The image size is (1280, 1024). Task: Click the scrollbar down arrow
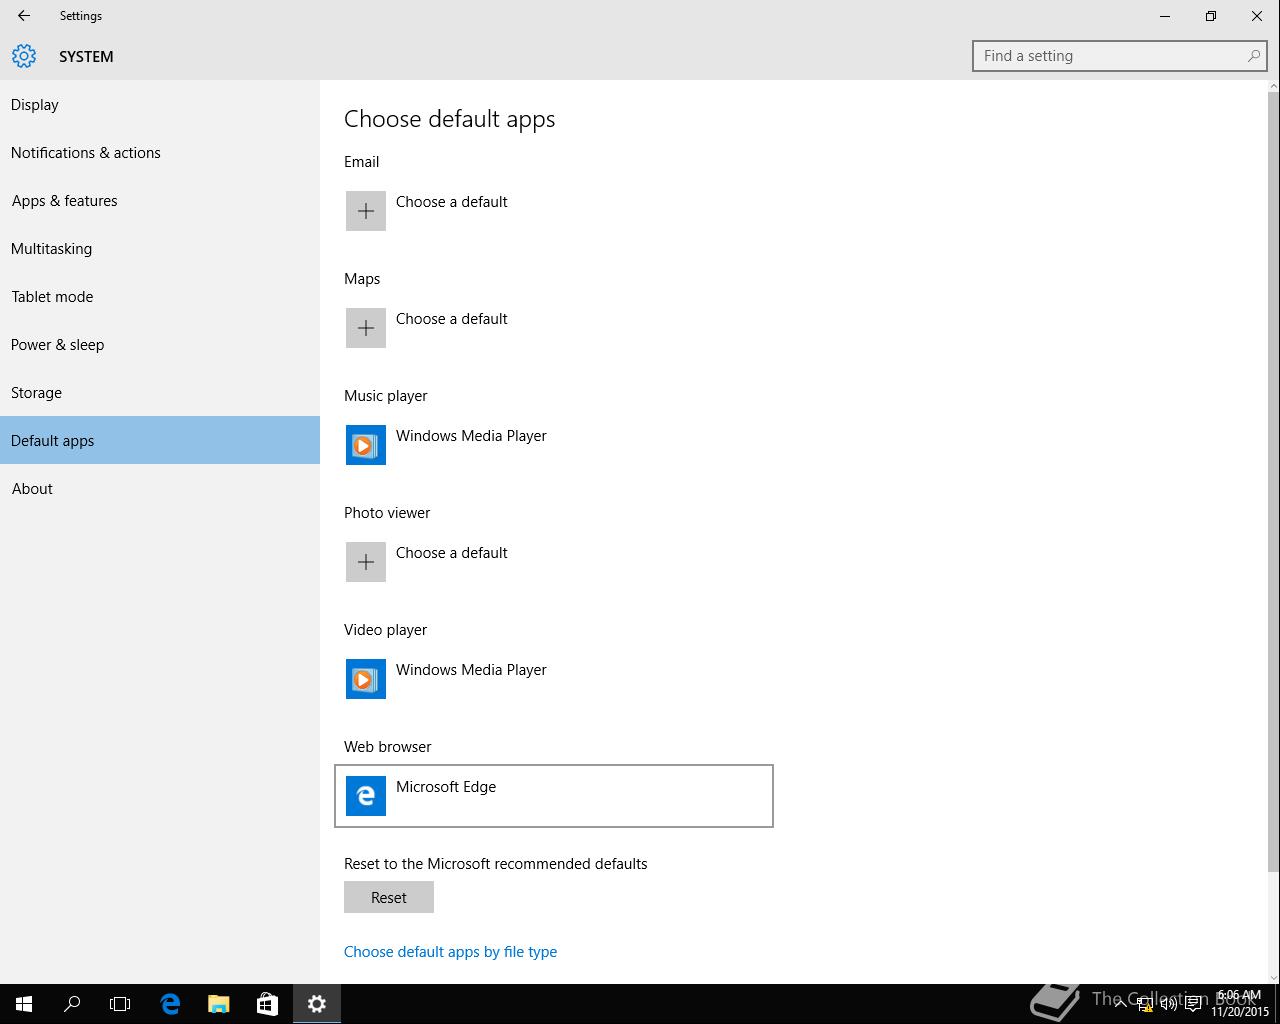pyautogui.click(x=1273, y=977)
